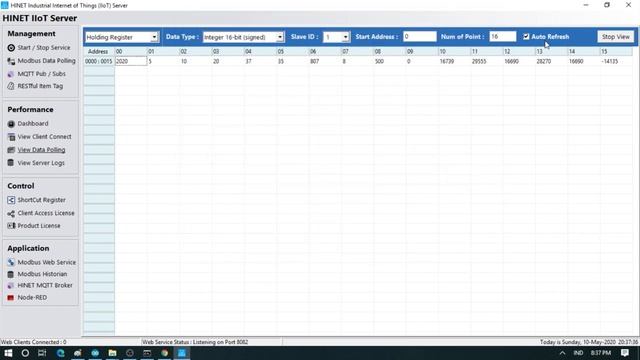Click the Node-RED icon

[x=11, y=298]
